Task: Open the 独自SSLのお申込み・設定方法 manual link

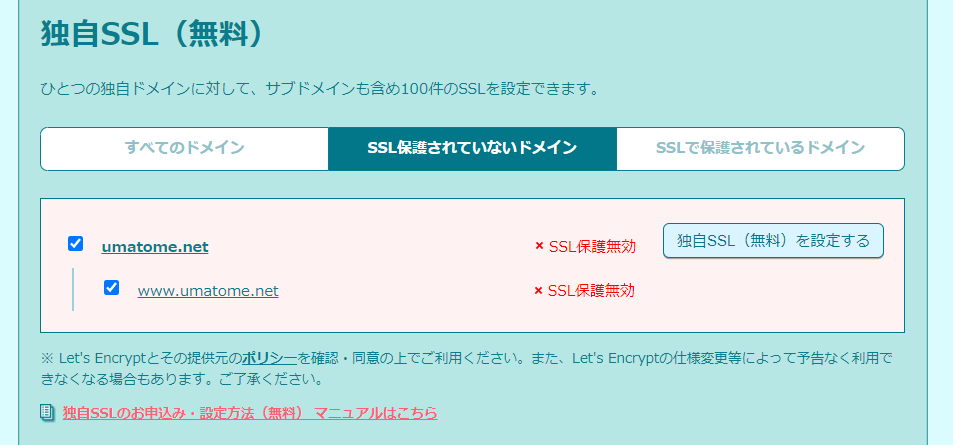Action: click(x=250, y=412)
